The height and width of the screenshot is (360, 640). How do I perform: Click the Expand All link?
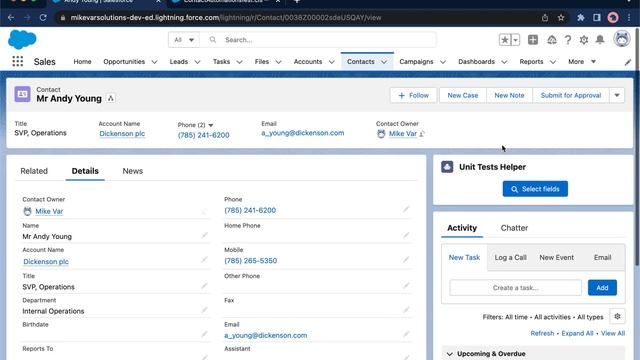click(x=577, y=333)
